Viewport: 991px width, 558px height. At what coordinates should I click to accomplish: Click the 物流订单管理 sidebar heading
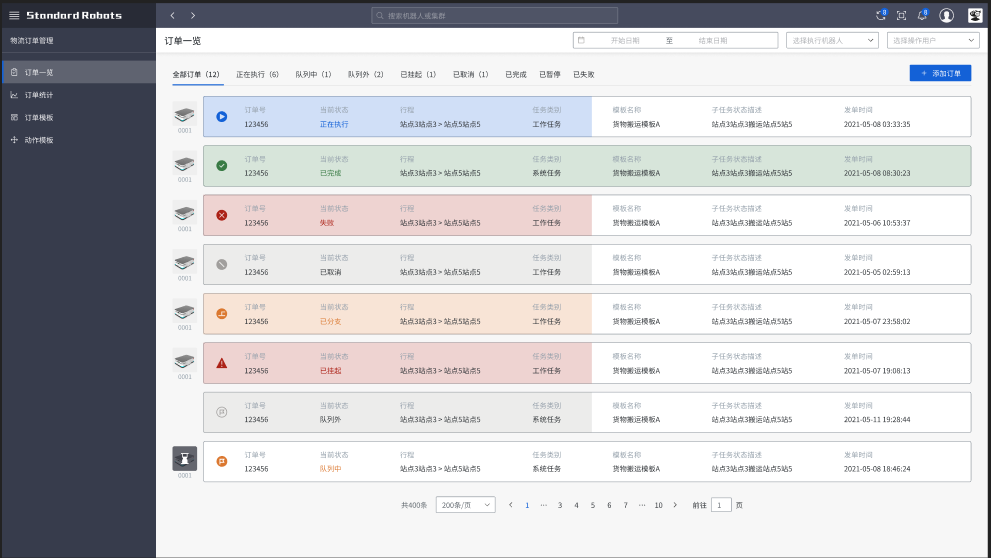pyautogui.click(x=32, y=40)
